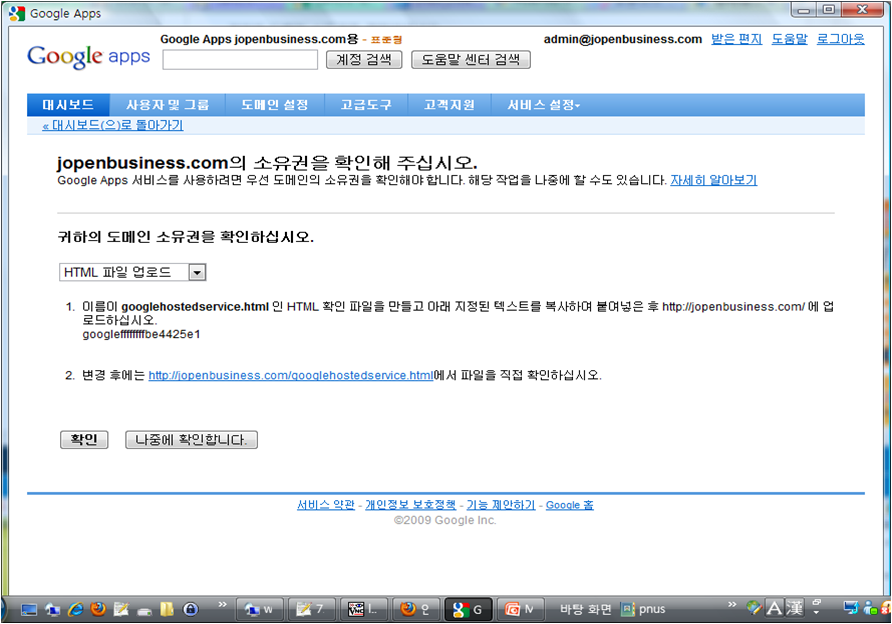The width and height of the screenshot is (892, 624).
Task: Open the 사용자 및 그룹 tab
Action: (168, 105)
